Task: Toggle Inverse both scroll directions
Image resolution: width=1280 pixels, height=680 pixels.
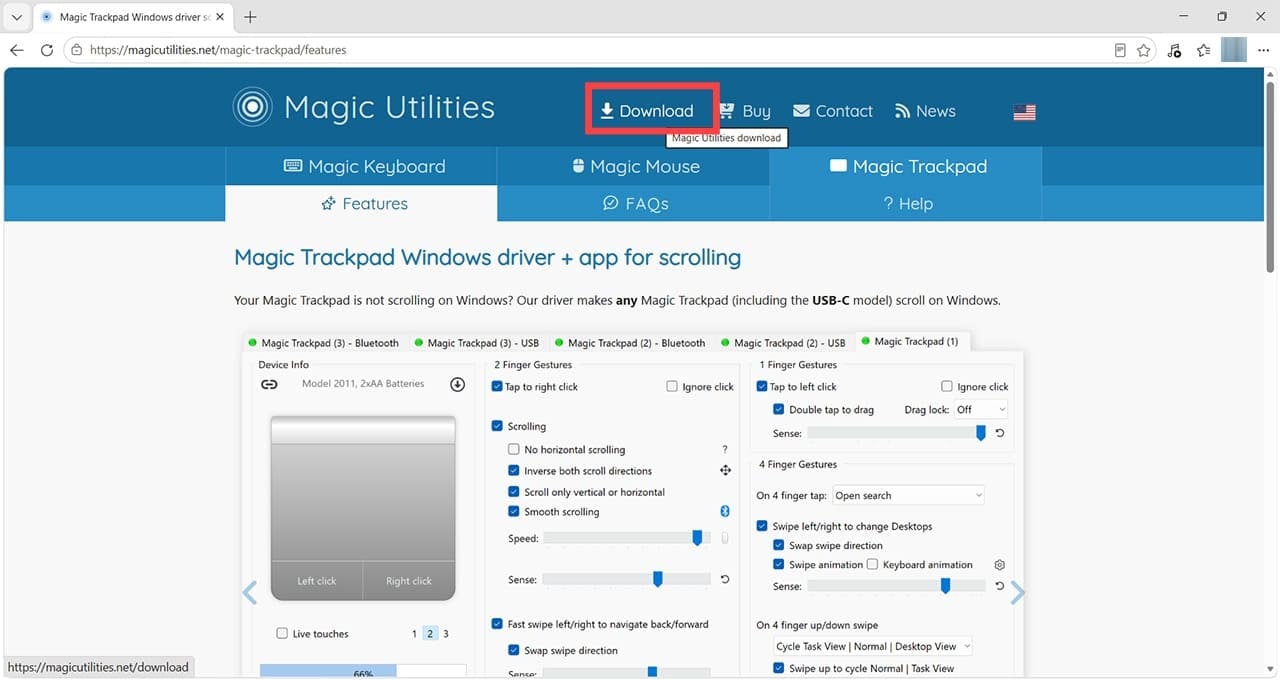Action: coord(514,471)
